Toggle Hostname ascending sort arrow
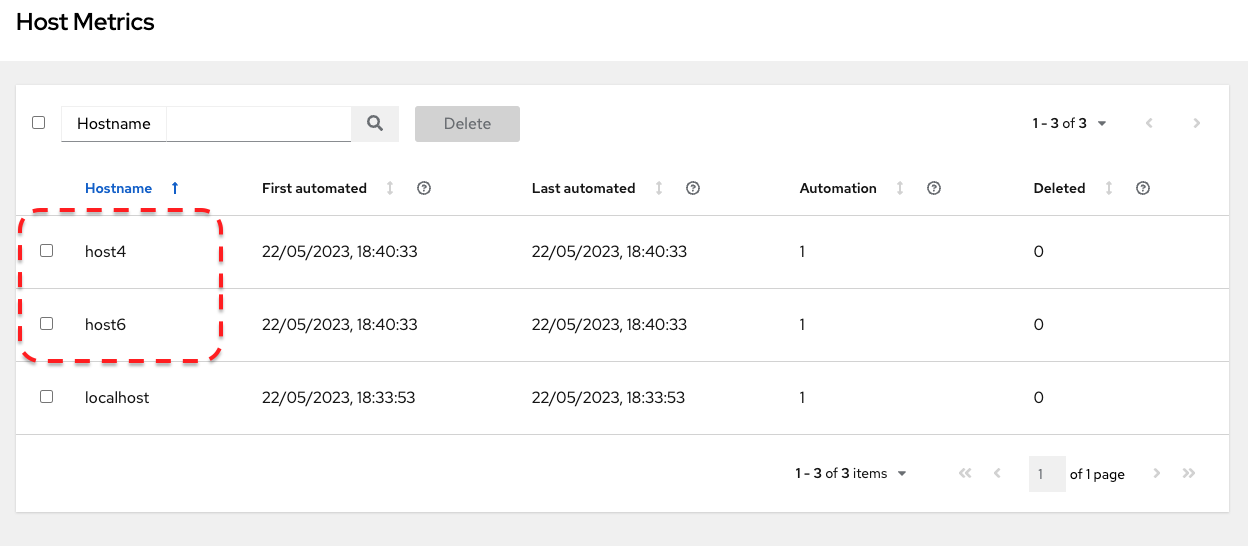The height and width of the screenshot is (546, 1248). click(x=175, y=188)
